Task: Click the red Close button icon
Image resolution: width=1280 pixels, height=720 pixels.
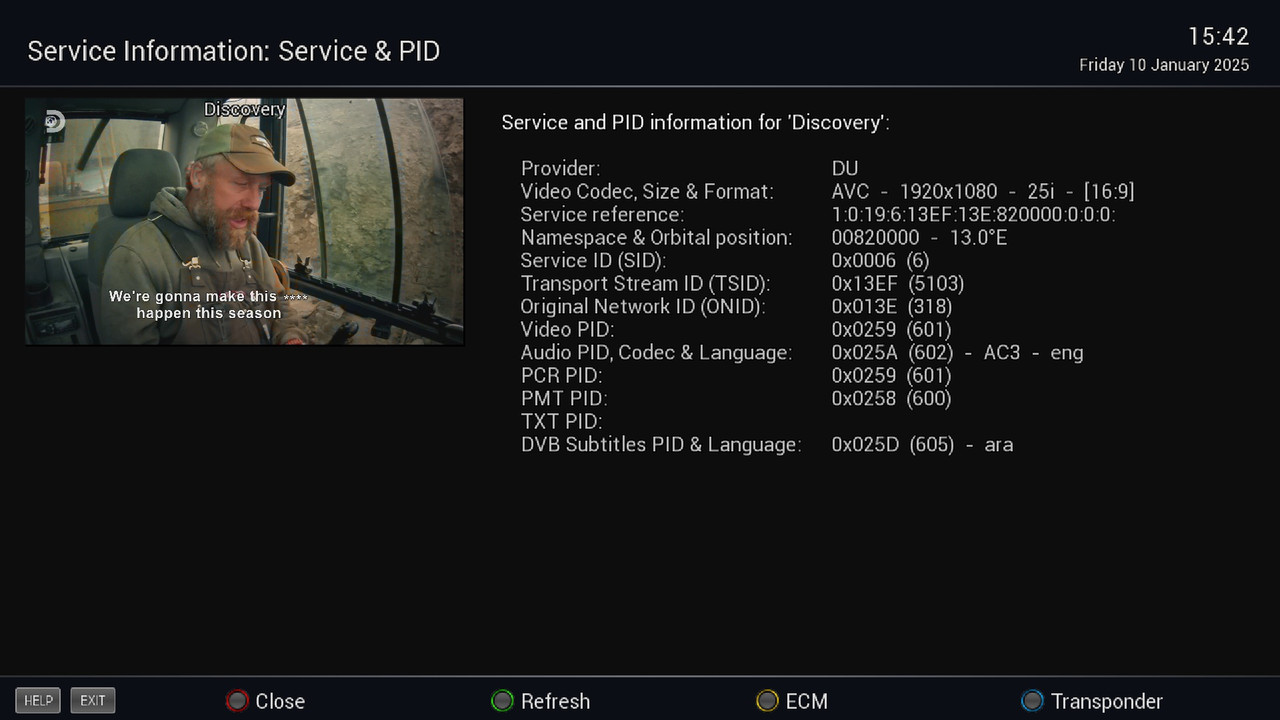Action: coord(237,701)
